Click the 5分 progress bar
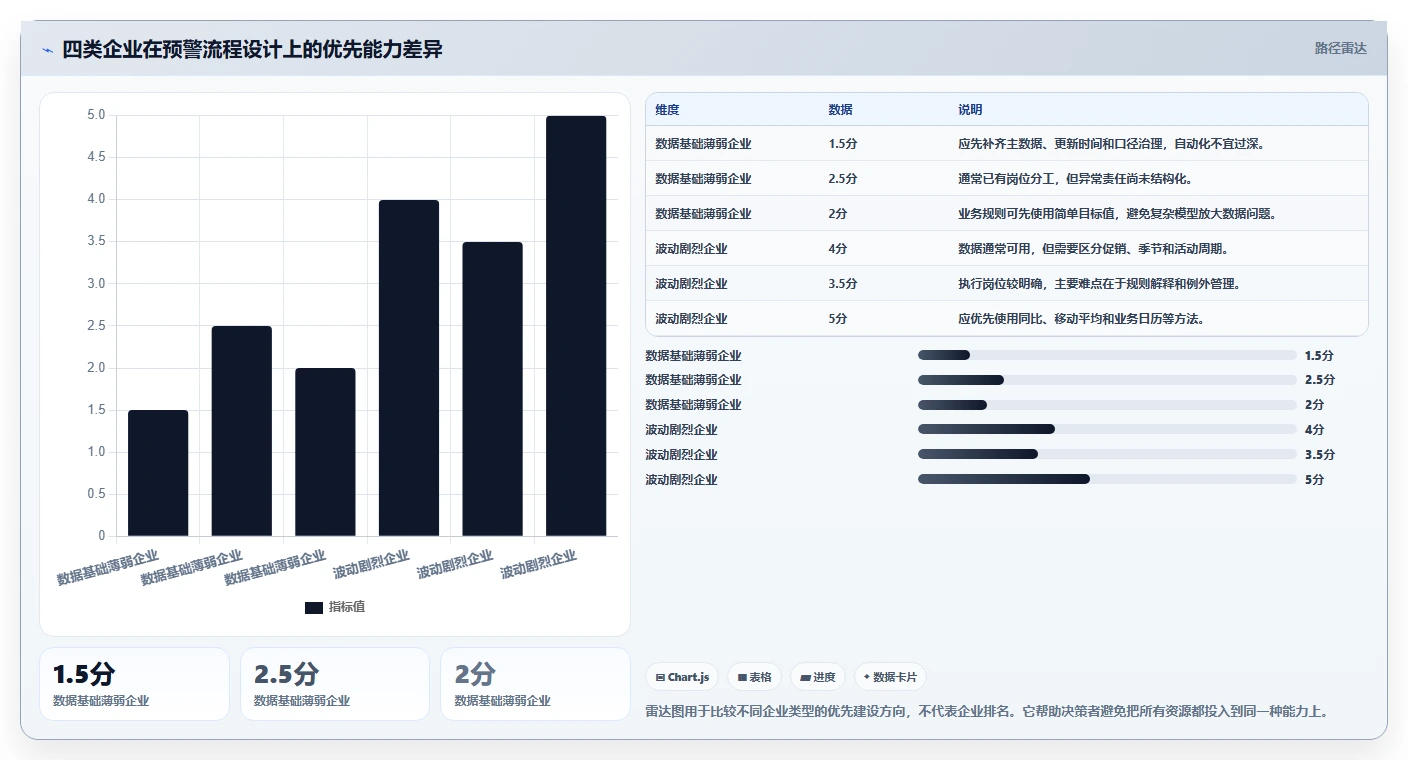Screen dimensions: 1408x760 pyautogui.click(x=1107, y=480)
